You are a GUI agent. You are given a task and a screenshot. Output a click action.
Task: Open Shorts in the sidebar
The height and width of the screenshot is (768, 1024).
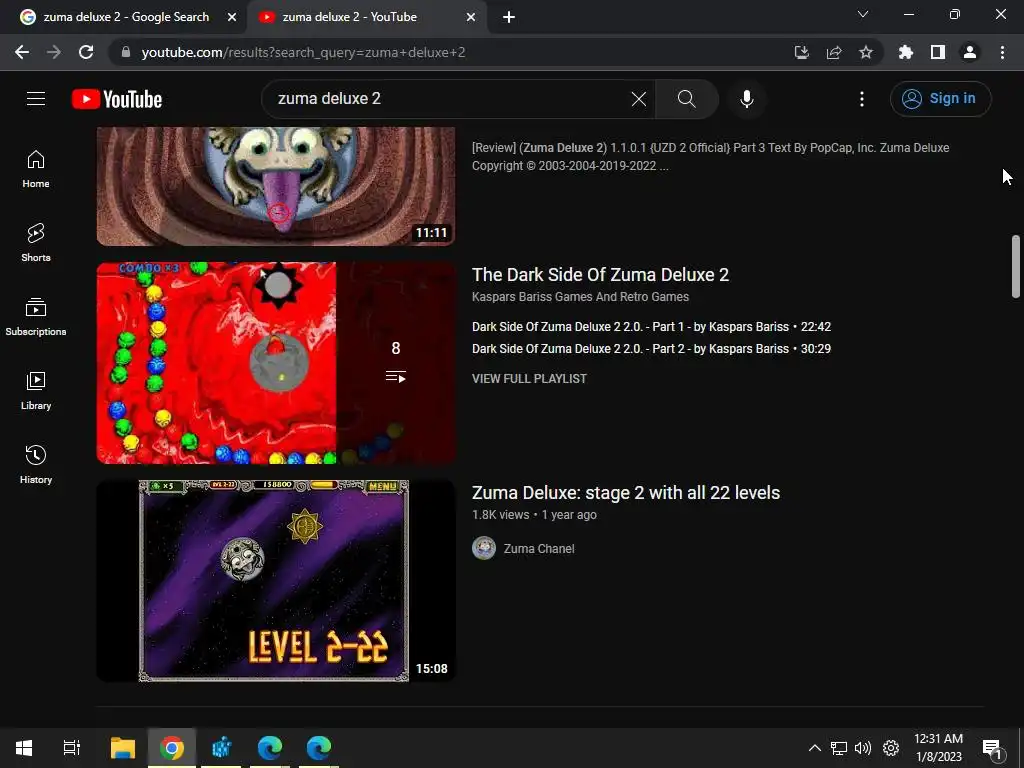36,243
